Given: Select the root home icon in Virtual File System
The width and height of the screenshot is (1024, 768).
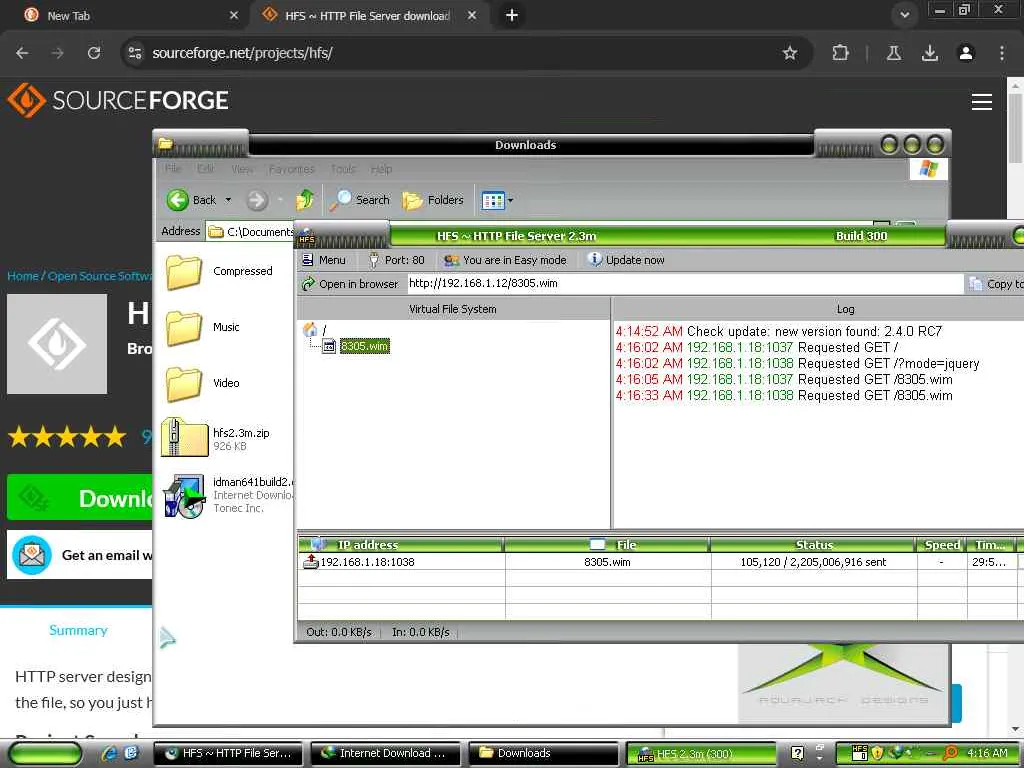Looking at the screenshot, I should (311, 330).
